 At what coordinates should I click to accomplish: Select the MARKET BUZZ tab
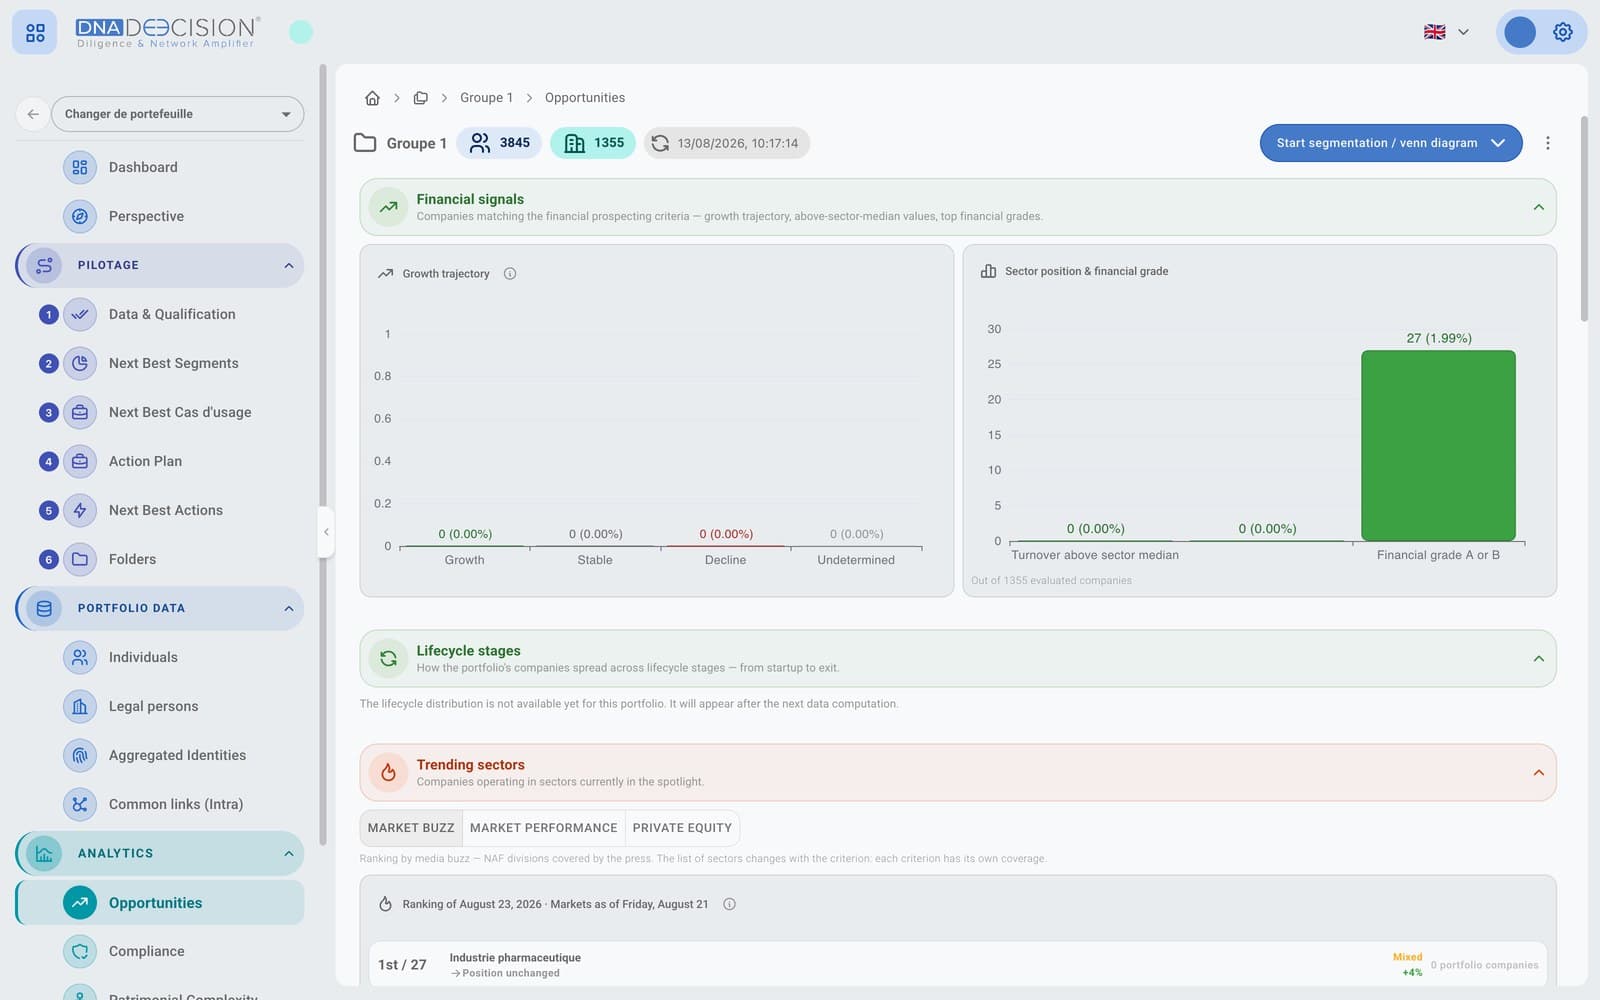click(x=411, y=828)
